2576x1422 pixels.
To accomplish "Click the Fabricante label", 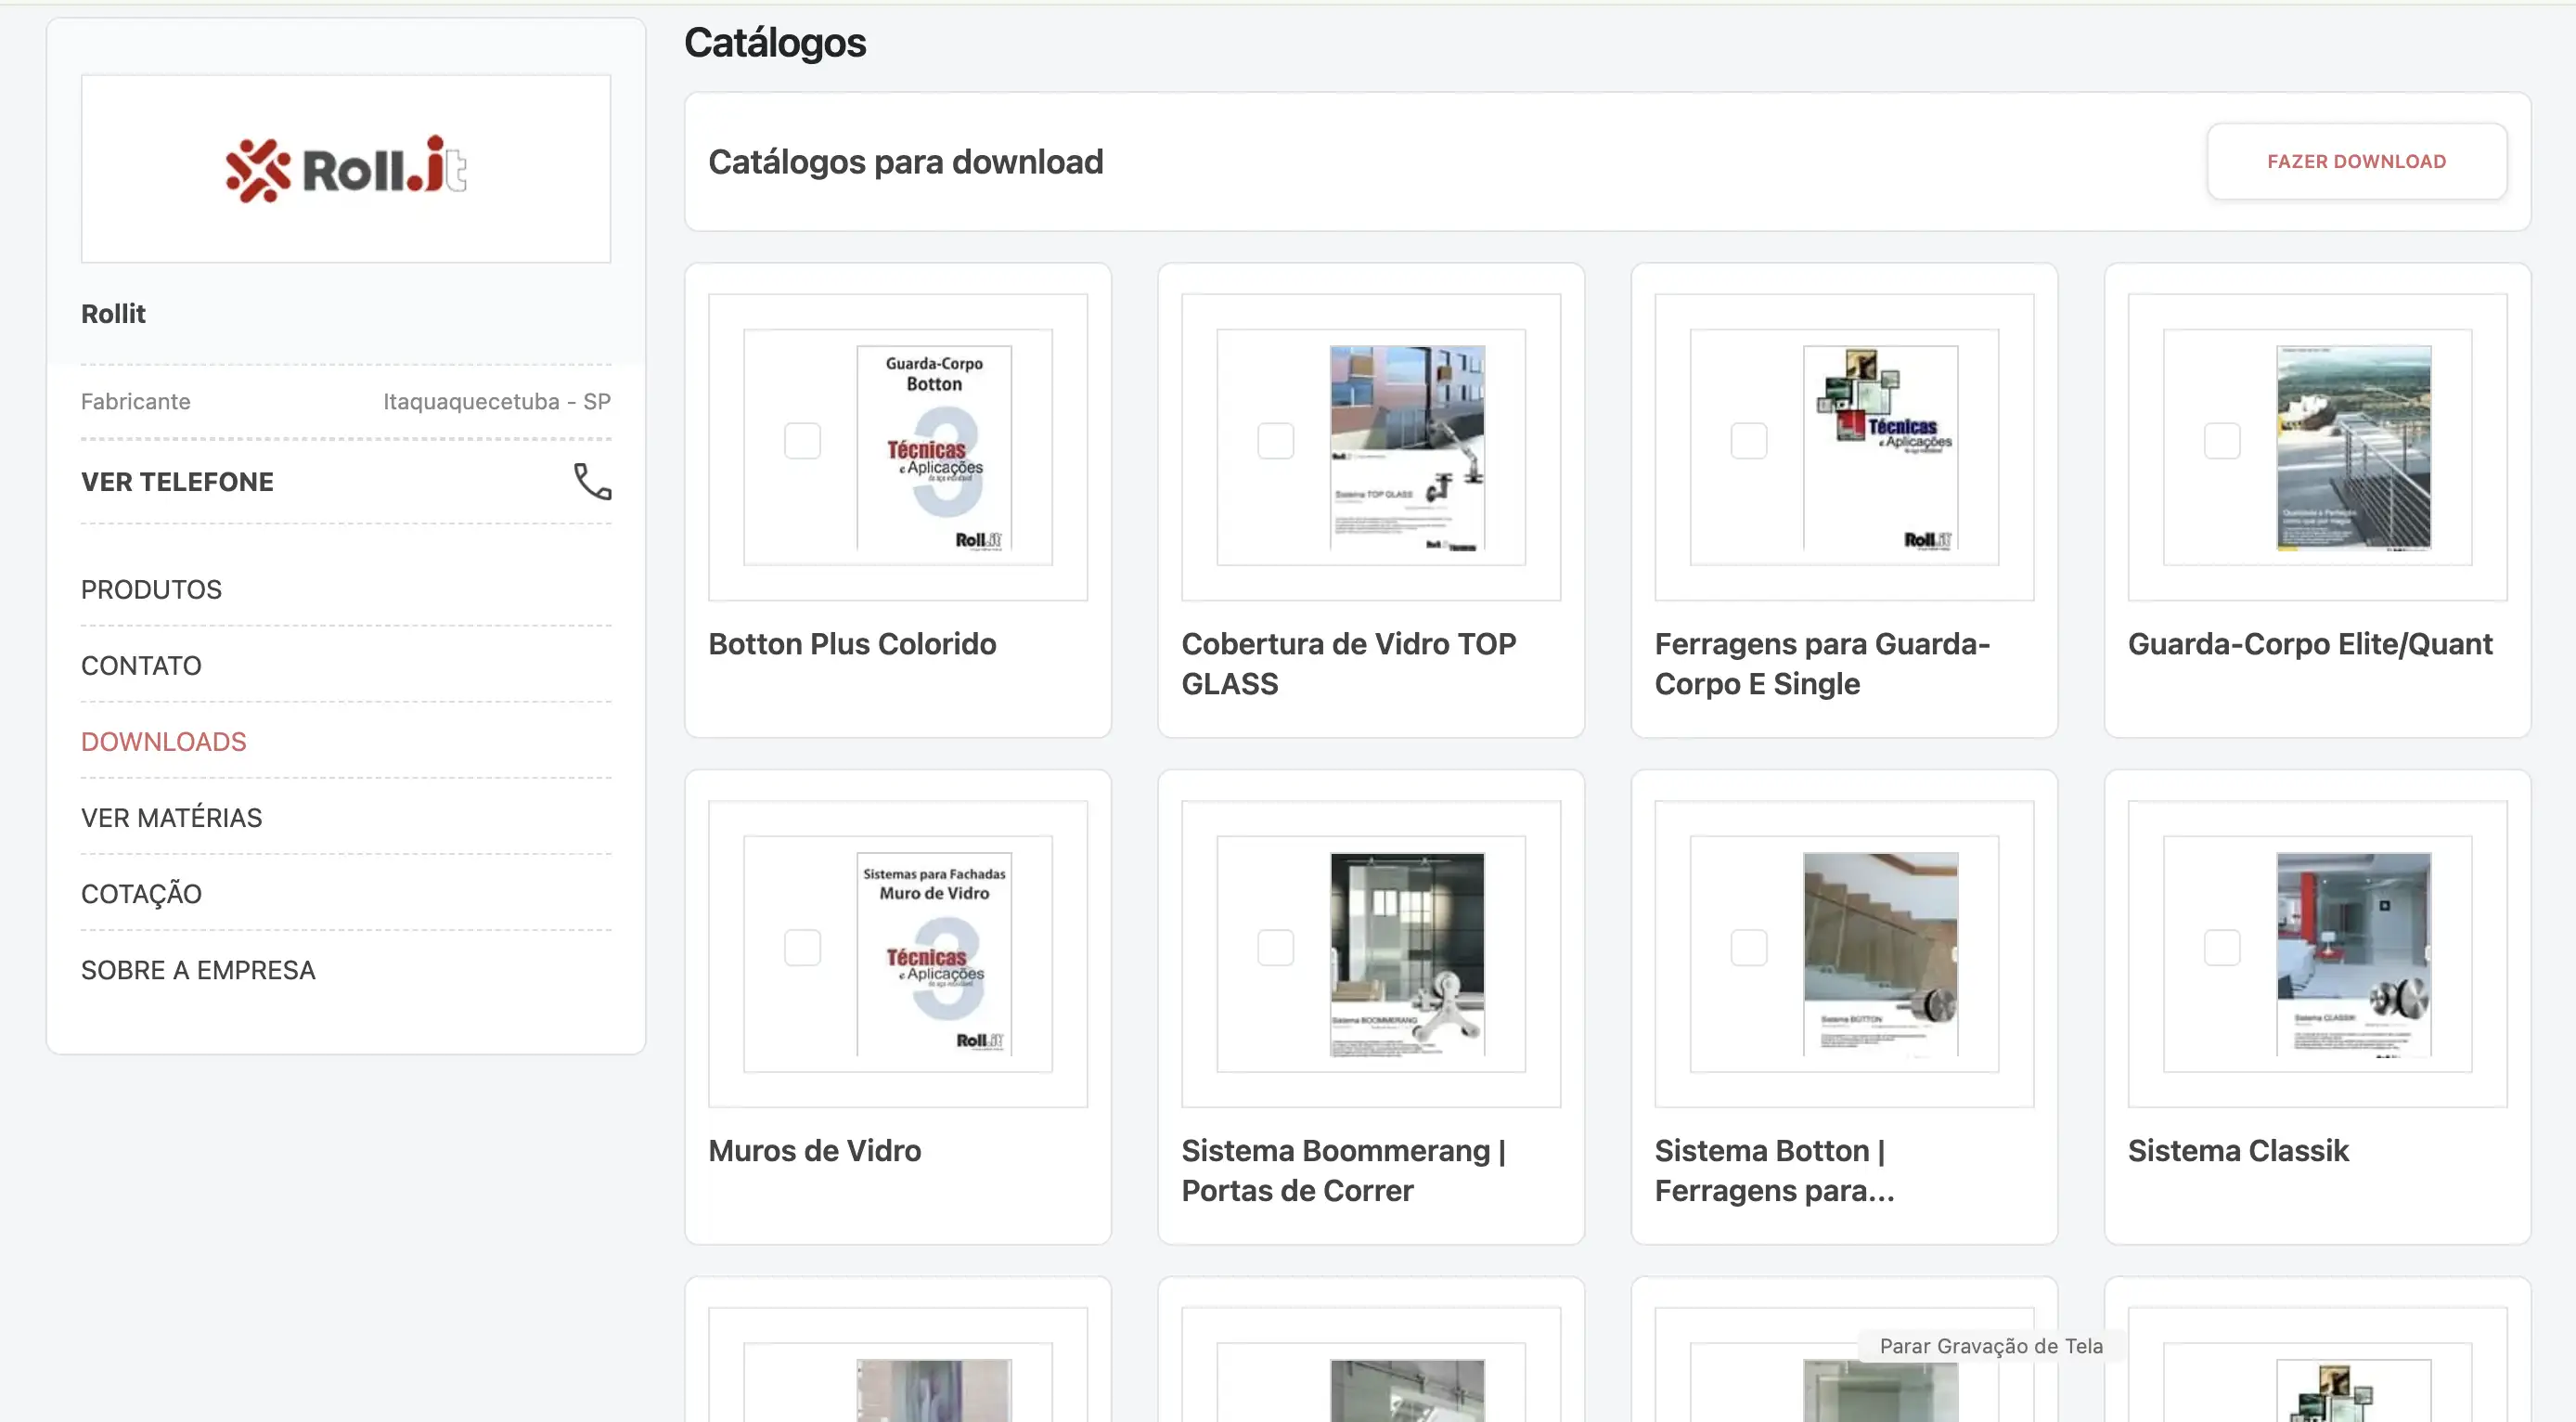I will [x=135, y=401].
